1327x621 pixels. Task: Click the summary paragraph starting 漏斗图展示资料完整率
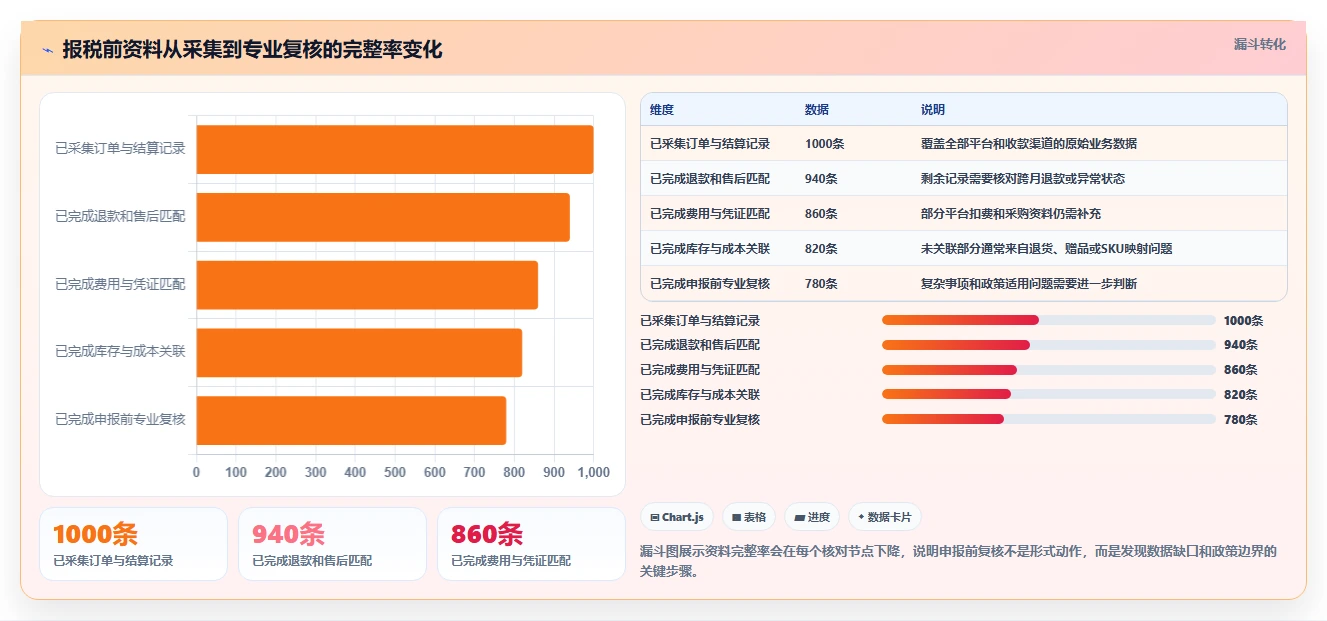[x=958, y=561]
